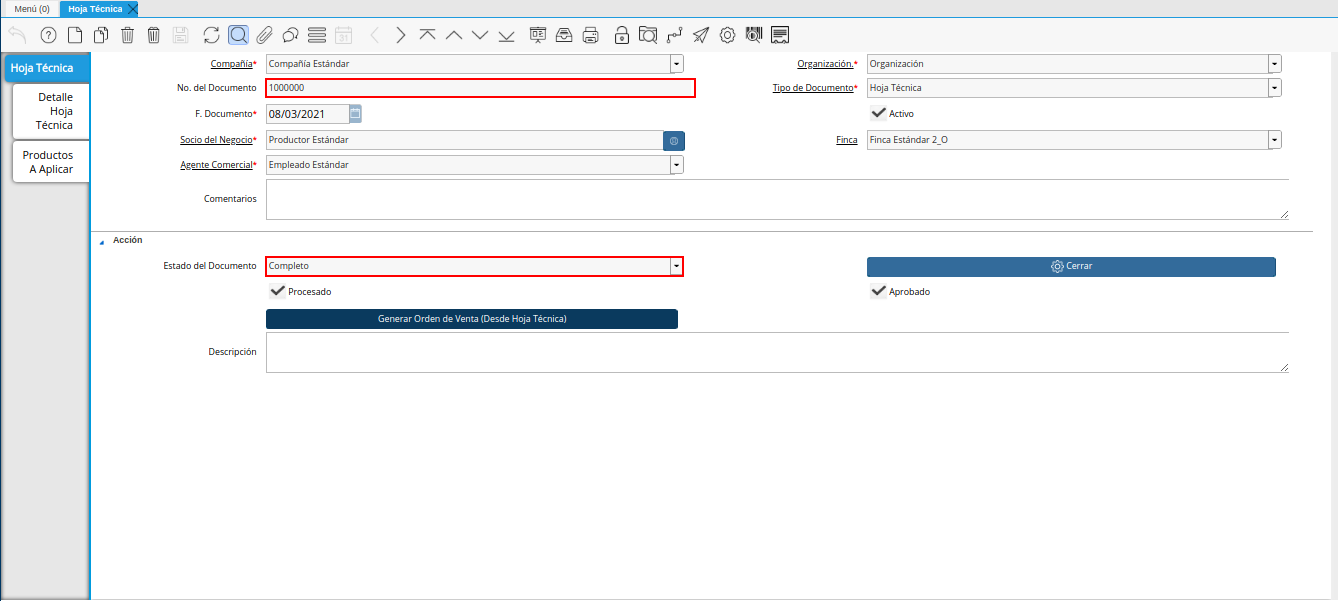This screenshot has width=1338, height=601.
Task: Open the Archive drawer toolbar icon
Action: click(x=564, y=35)
